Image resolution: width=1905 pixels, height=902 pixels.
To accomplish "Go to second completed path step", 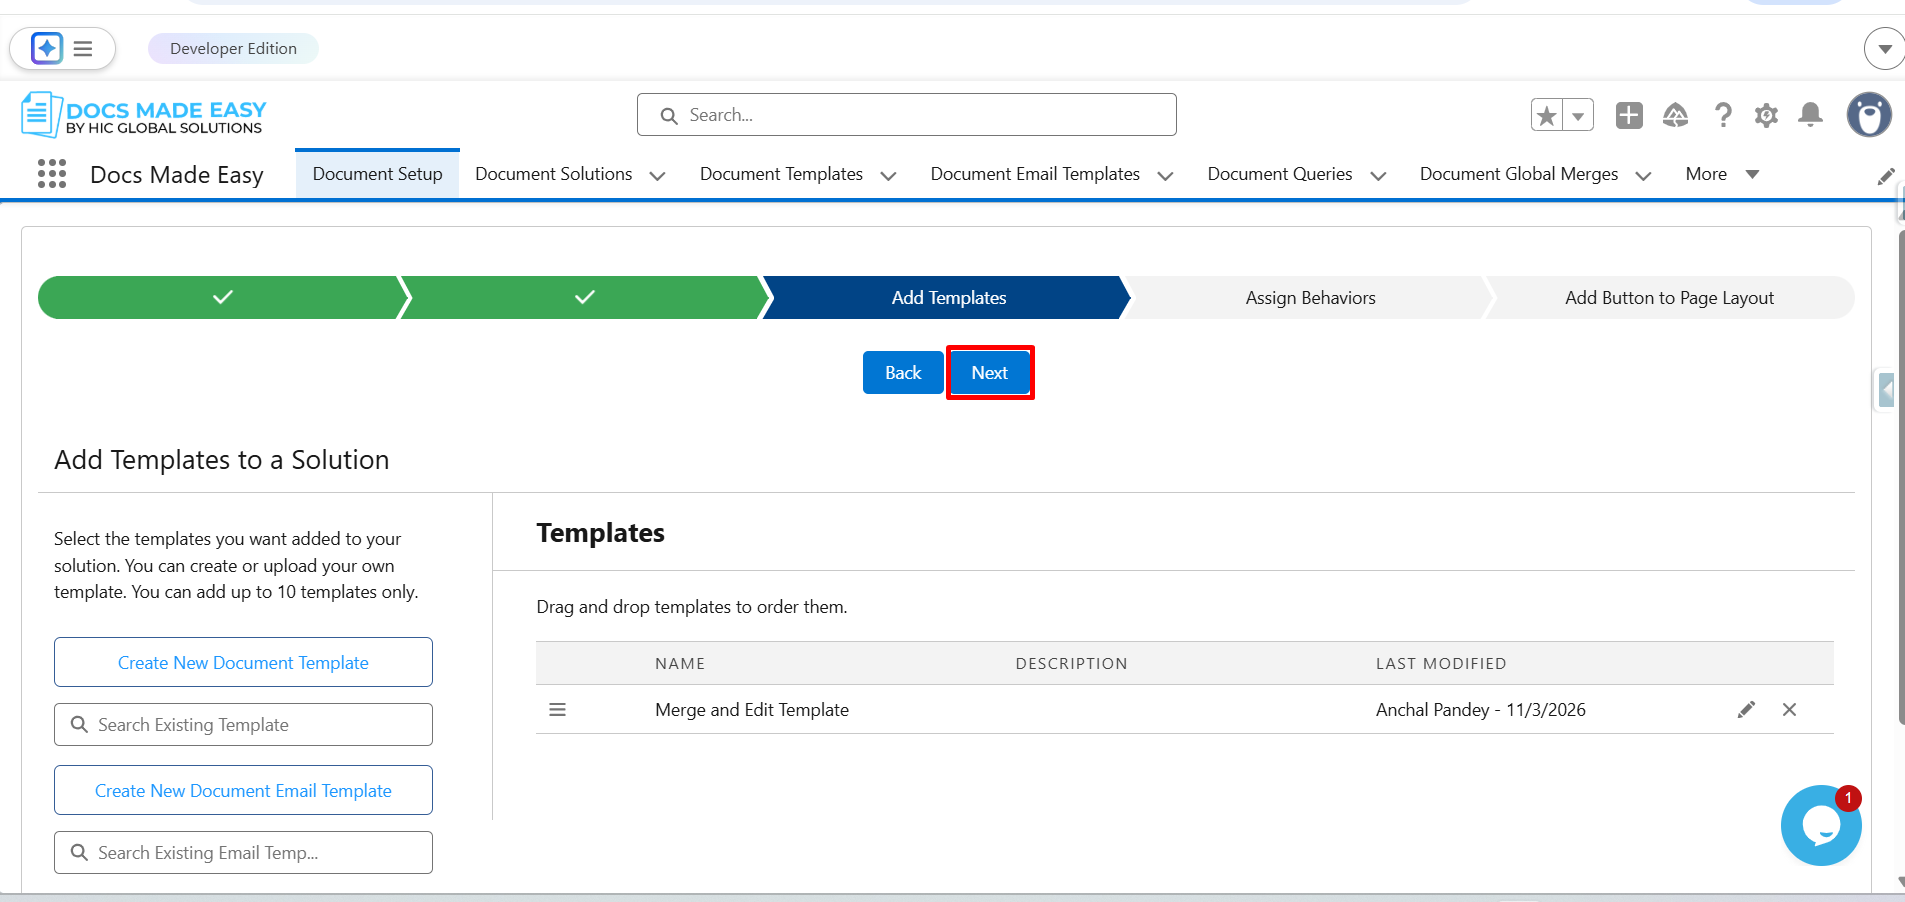I will tap(584, 298).
